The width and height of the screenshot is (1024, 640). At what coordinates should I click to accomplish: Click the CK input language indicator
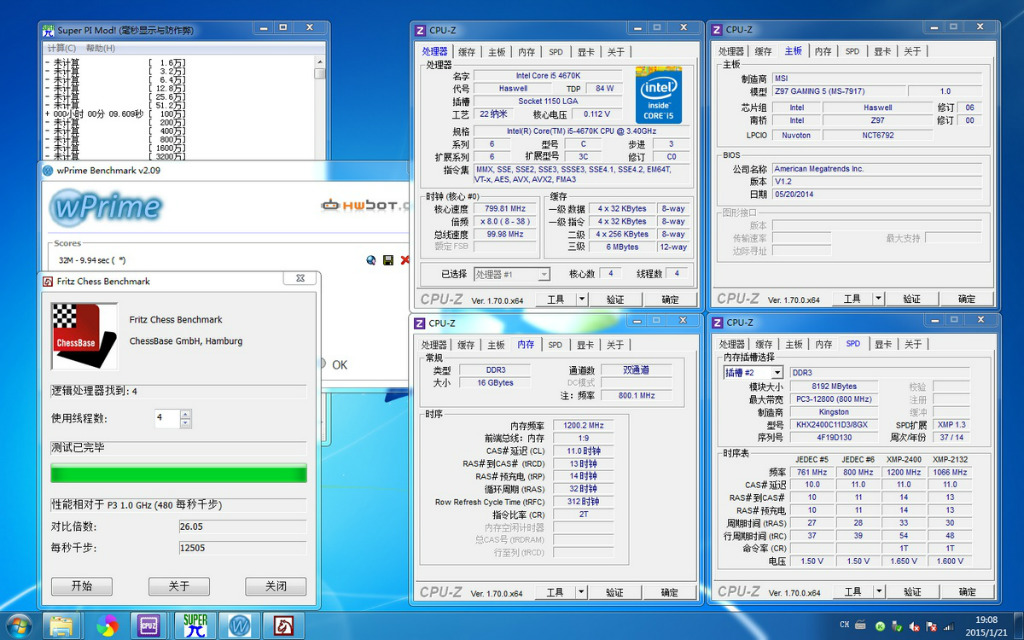[x=844, y=625]
